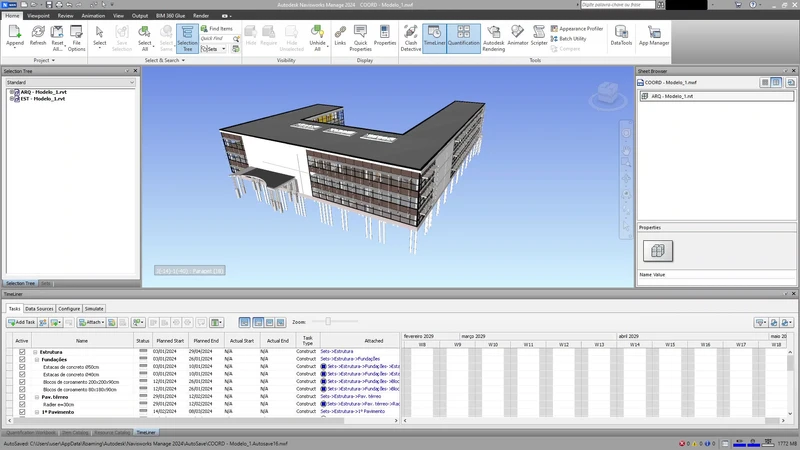
Task: Click the Add Task button
Action: [21, 322]
